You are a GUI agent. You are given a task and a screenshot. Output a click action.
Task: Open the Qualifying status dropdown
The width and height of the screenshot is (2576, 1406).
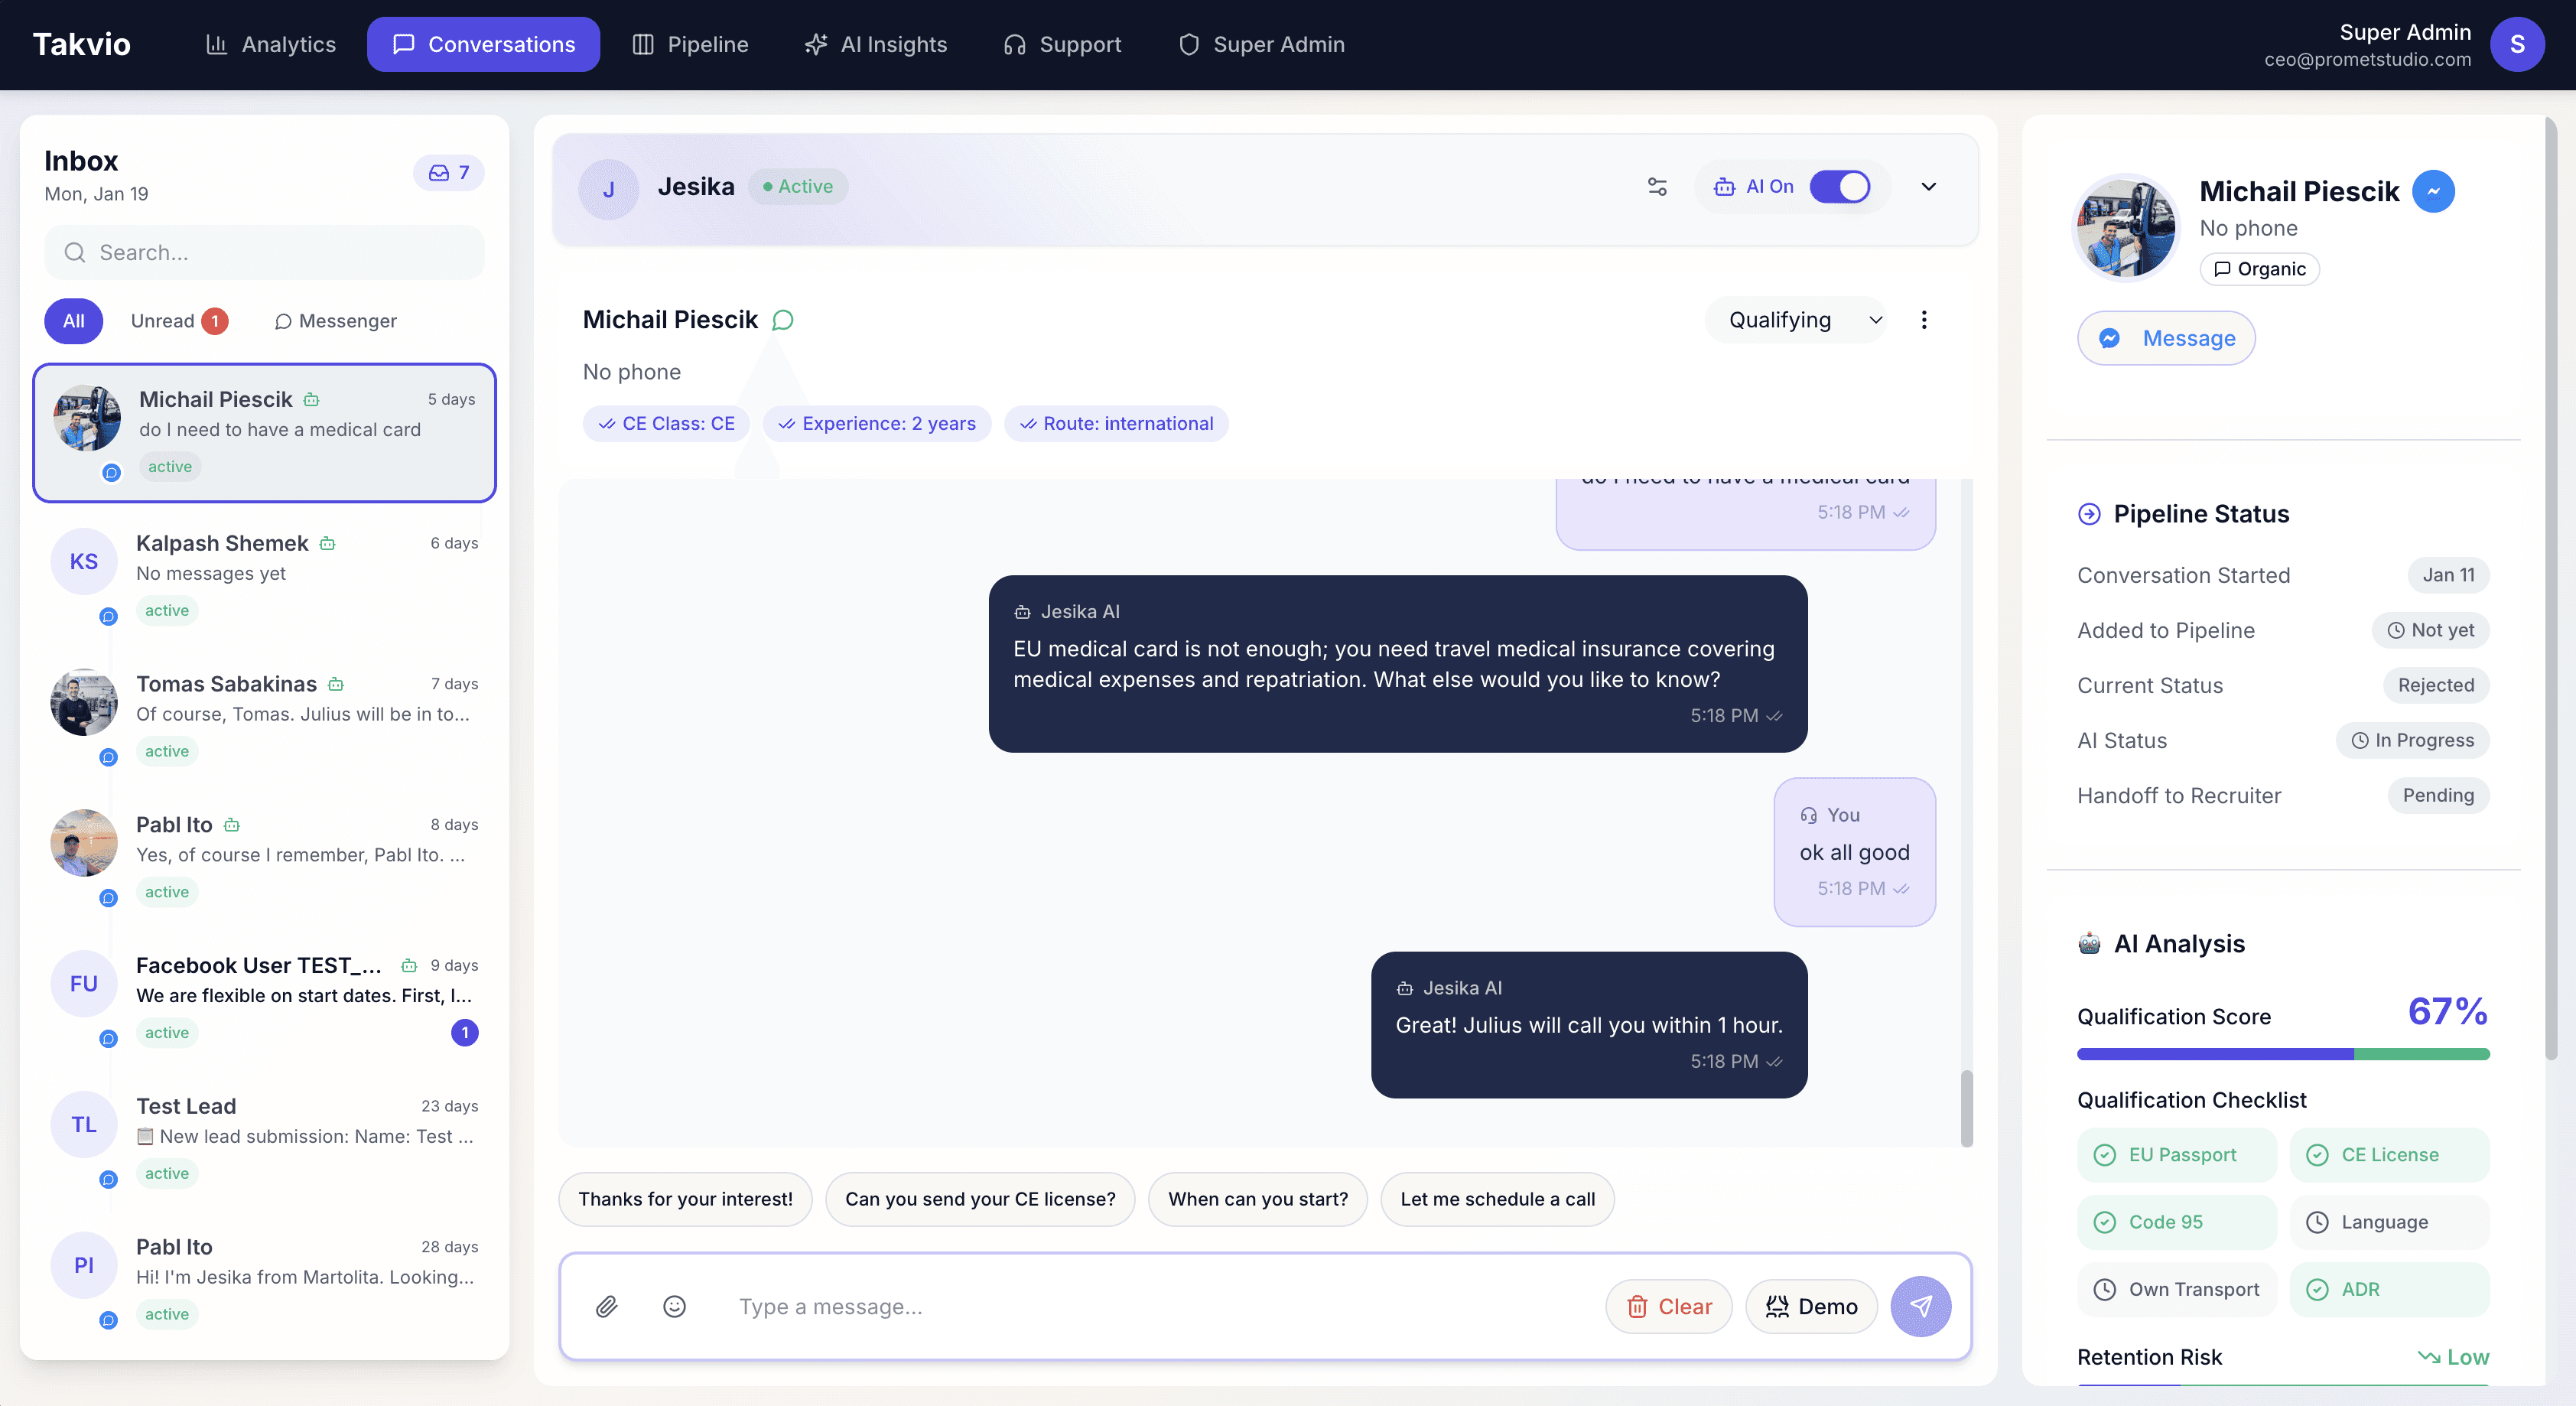1796,320
